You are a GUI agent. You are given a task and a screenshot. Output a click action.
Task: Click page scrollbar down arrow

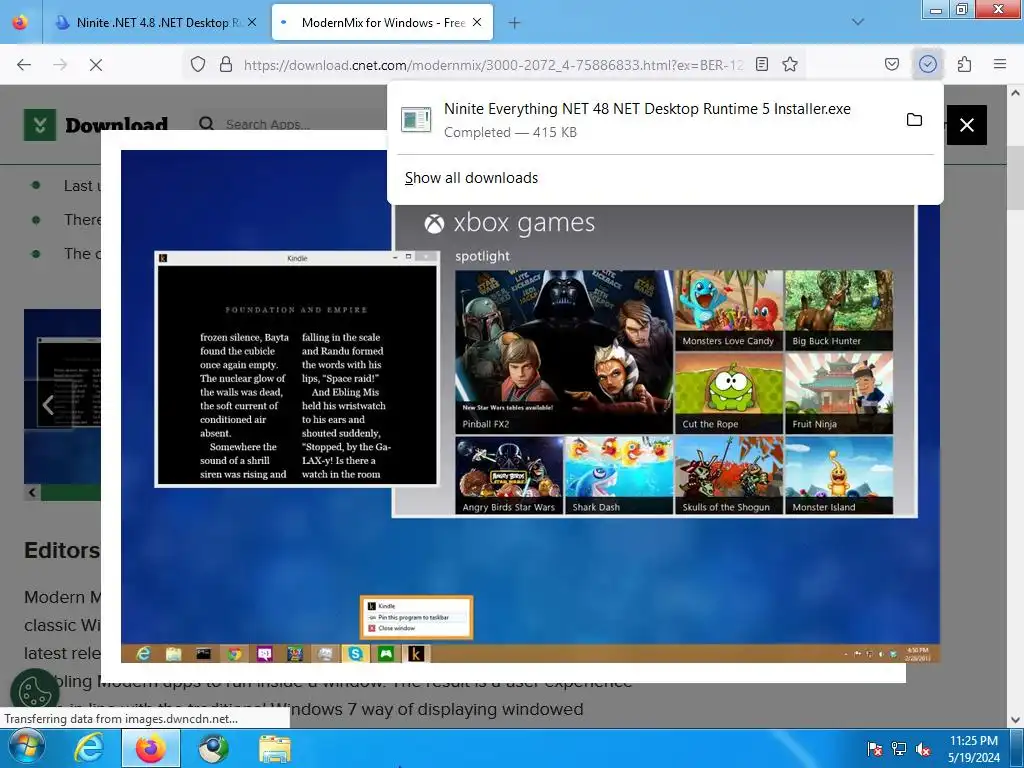tap(1015, 720)
